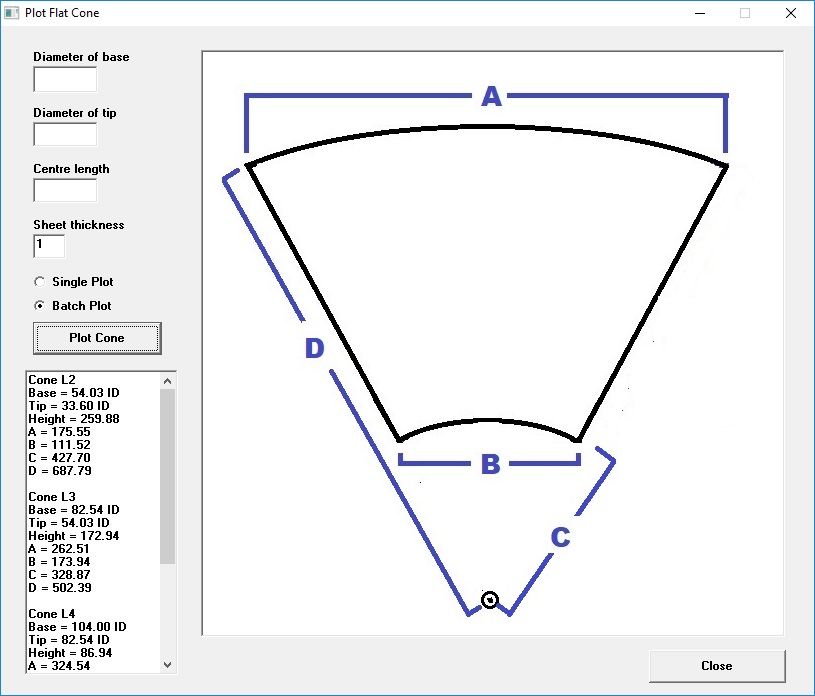Click the 'Diameter of base' label
This screenshot has width=815, height=696.
82,57
